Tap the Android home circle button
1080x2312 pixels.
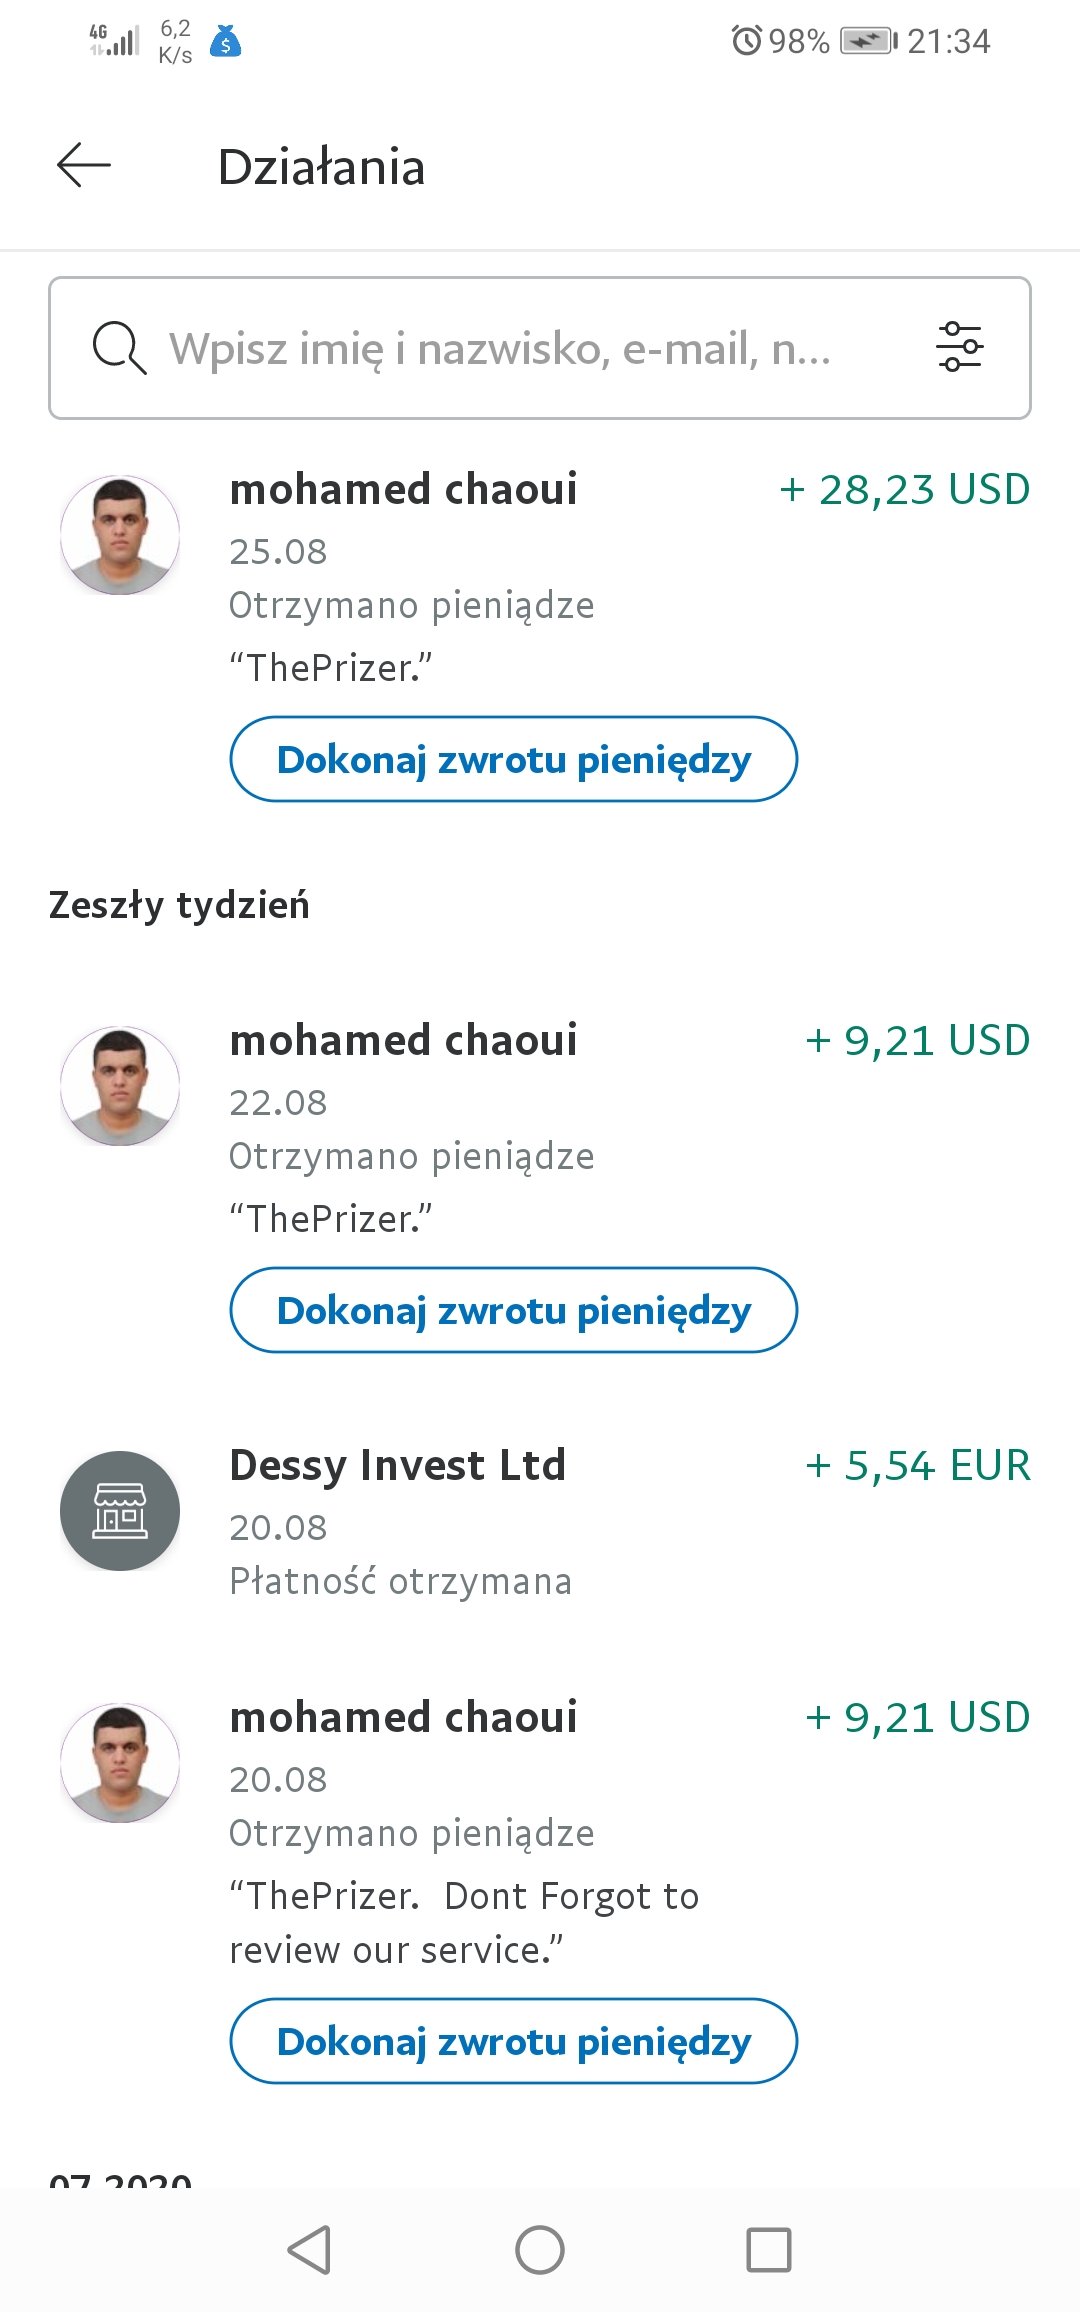tap(540, 2250)
